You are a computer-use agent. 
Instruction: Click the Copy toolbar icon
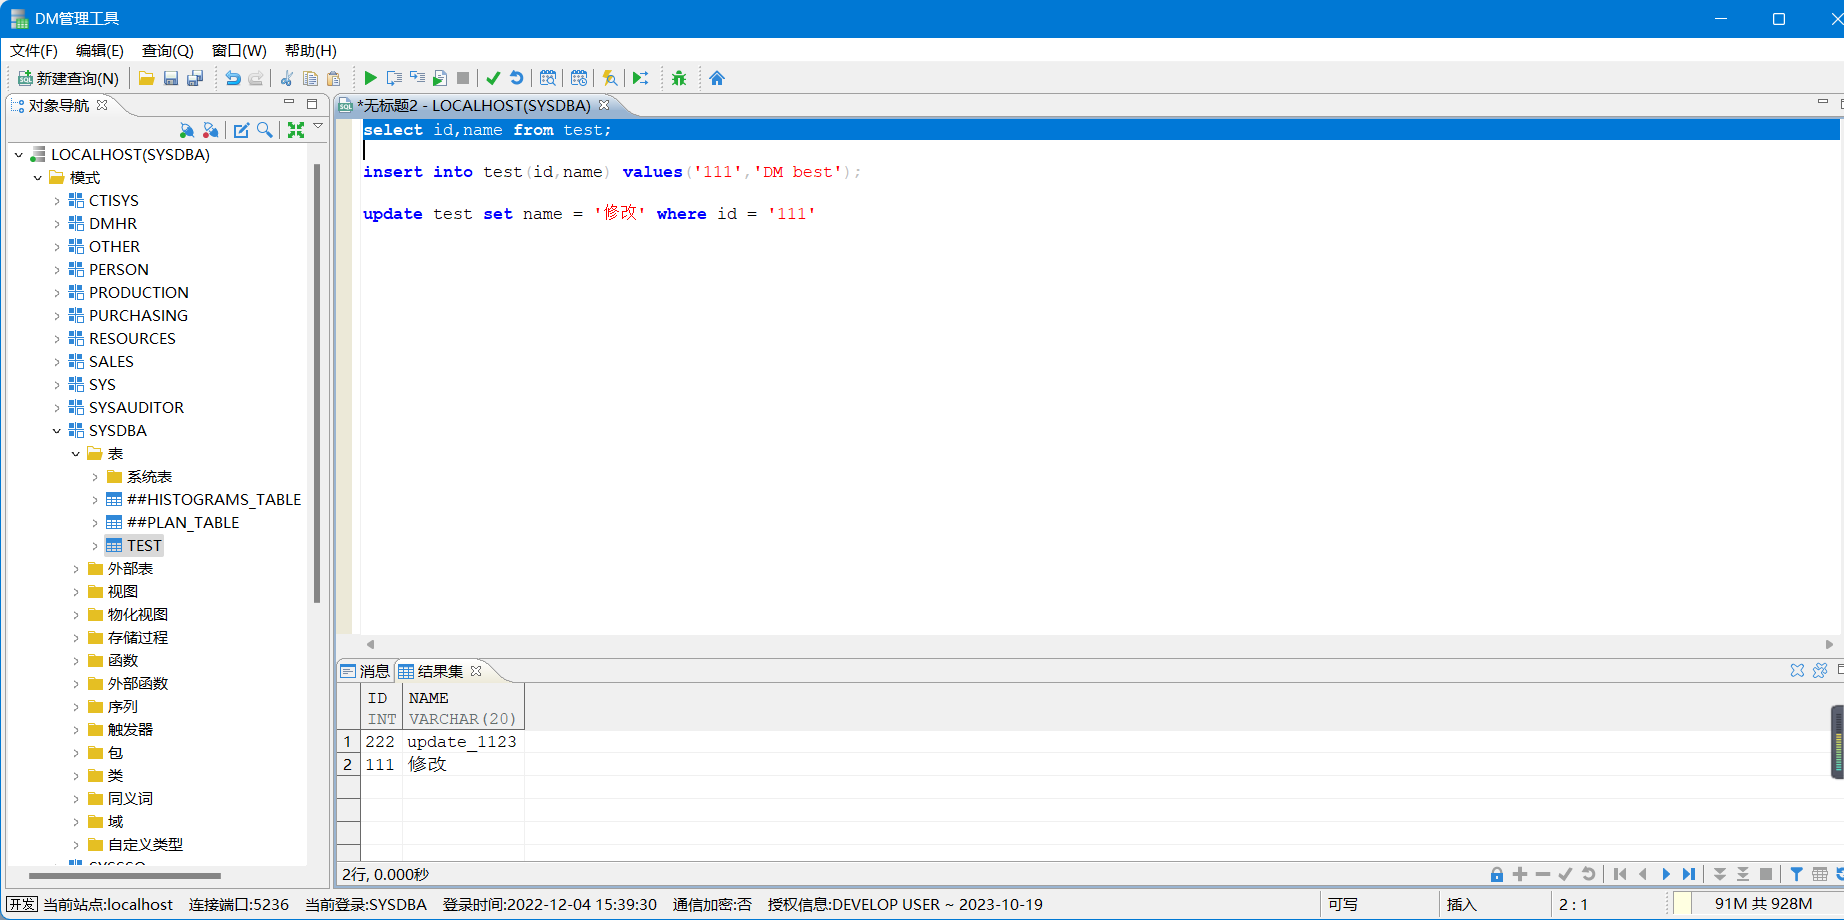click(310, 78)
